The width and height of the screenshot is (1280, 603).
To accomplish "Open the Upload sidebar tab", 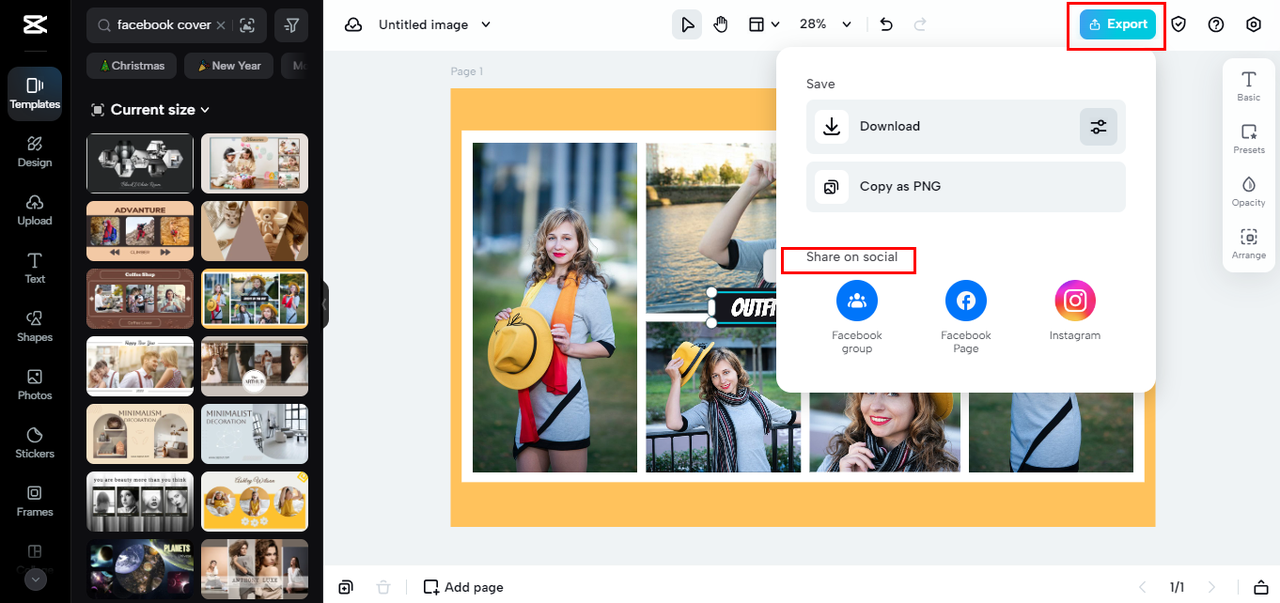I will 35,210.
